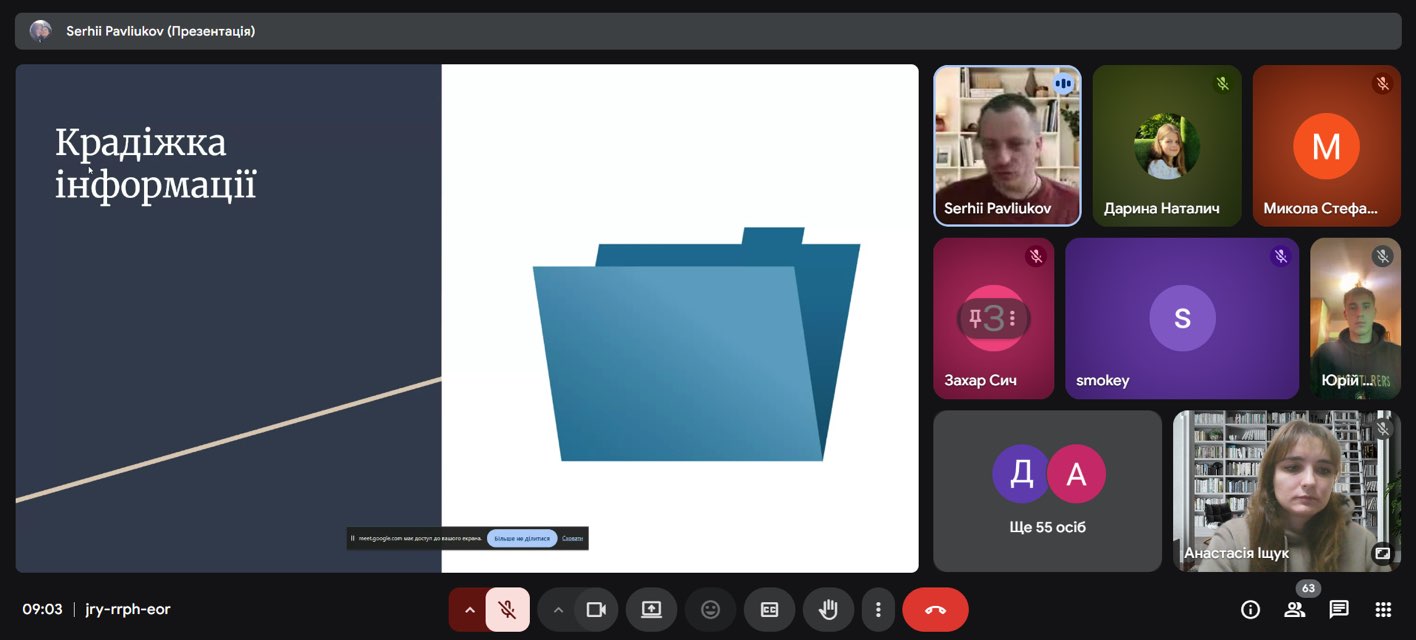Click the meeting code jry-rrph-eor
Screen dimensions: 1416x640
(x=128, y=609)
